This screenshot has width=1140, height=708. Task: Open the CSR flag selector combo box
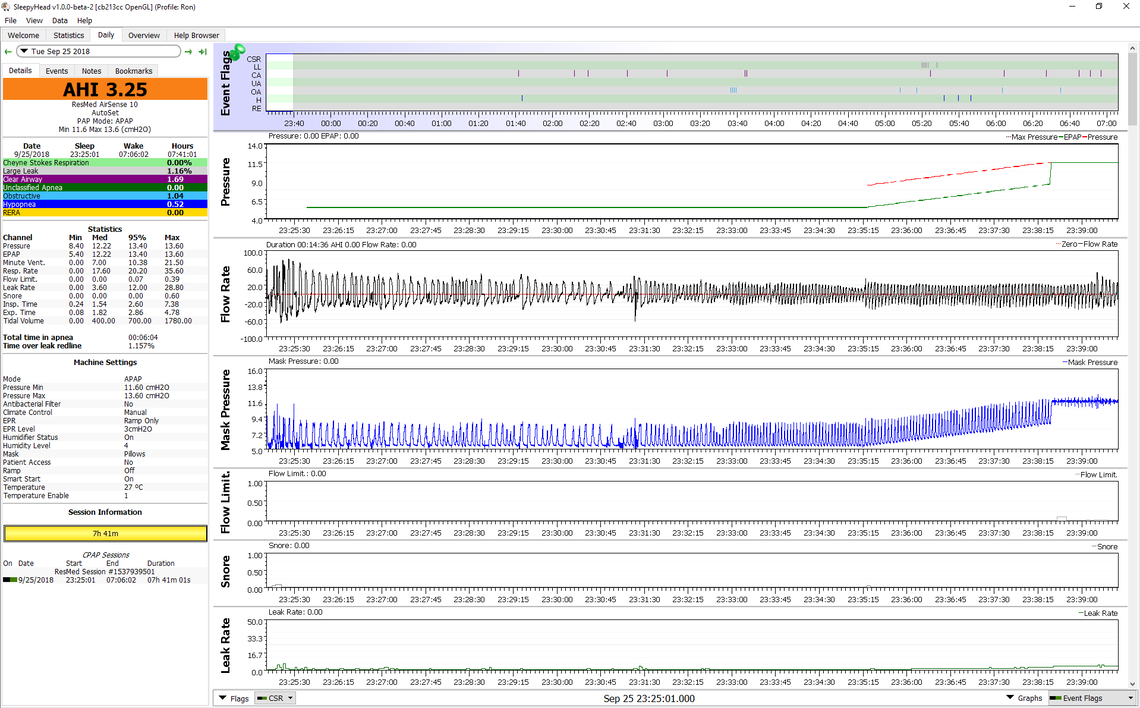point(275,698)
